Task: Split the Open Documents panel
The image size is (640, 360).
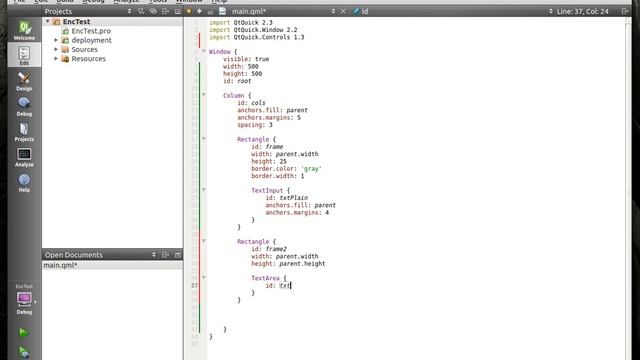Action: click(x=165, y=255)
